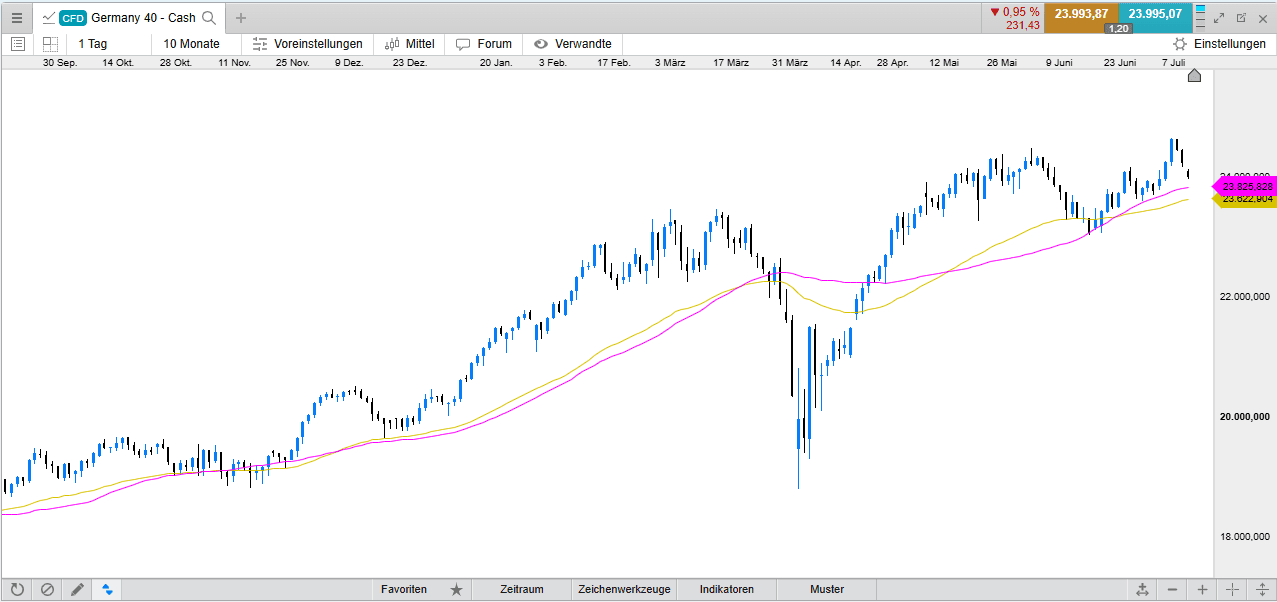Screen dimensions: 1277x602
Task: Toggle the chart layout grid icon
Action: (50, 44)
